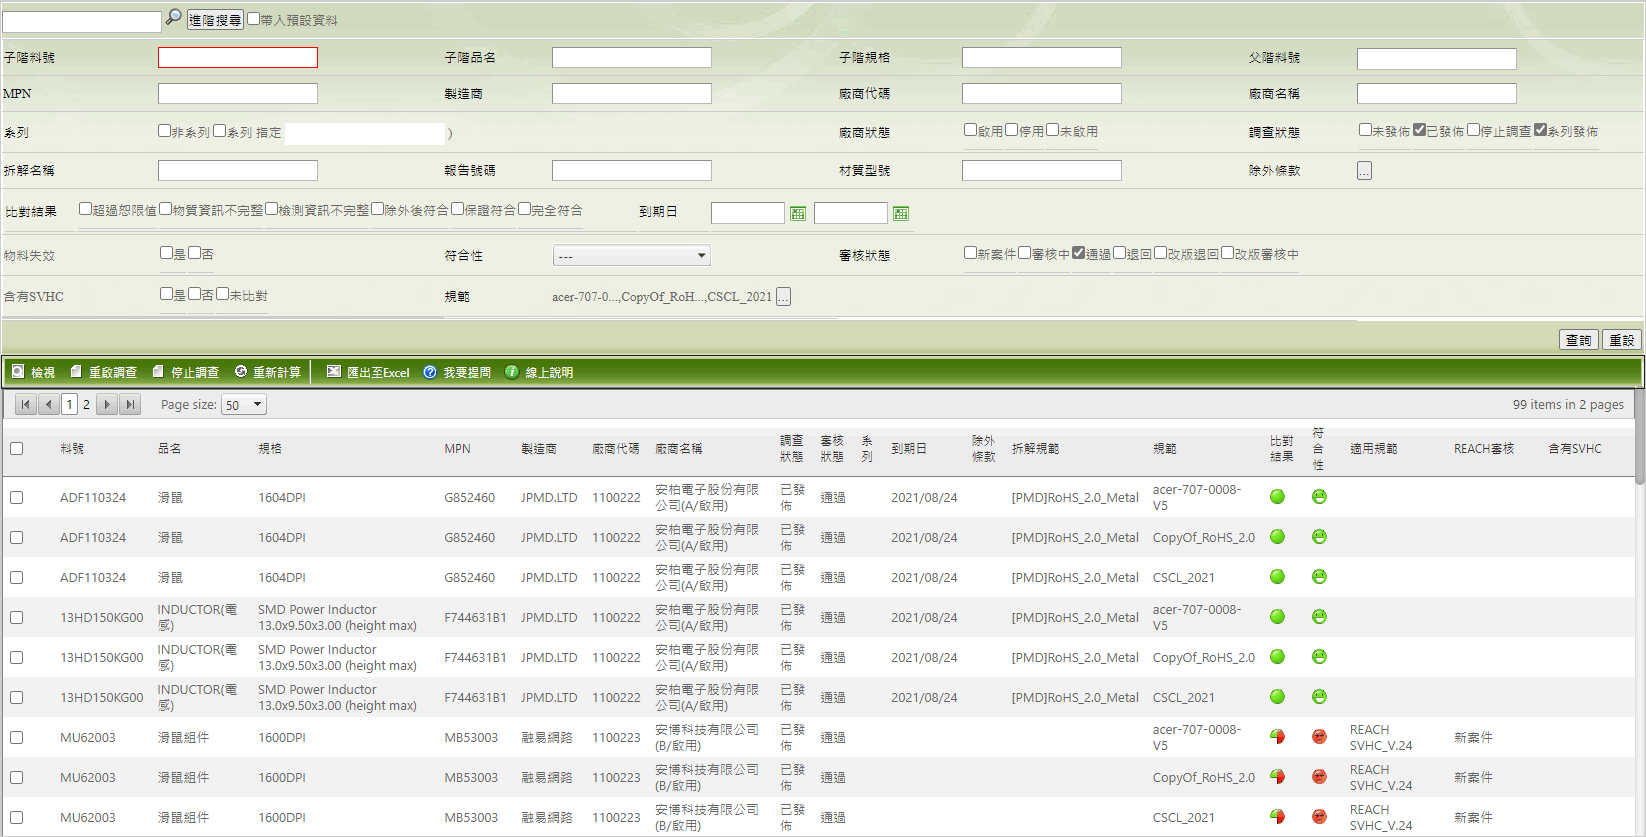1646x837 pixels.
Task: Focus the 子階料號 input field
Action: [x=238, y=58]
